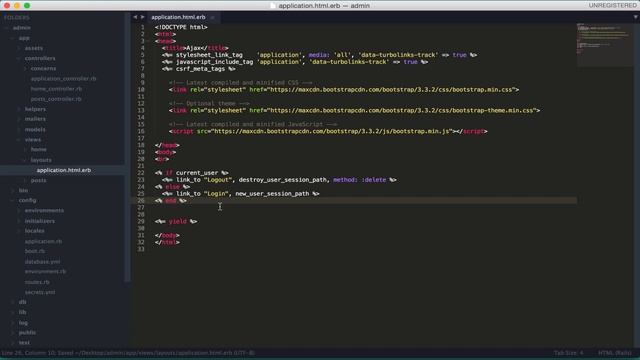The image size is (640, 360).
Task: Open routes.rb file
Action: pyautogui.click(x=37, y=282)
